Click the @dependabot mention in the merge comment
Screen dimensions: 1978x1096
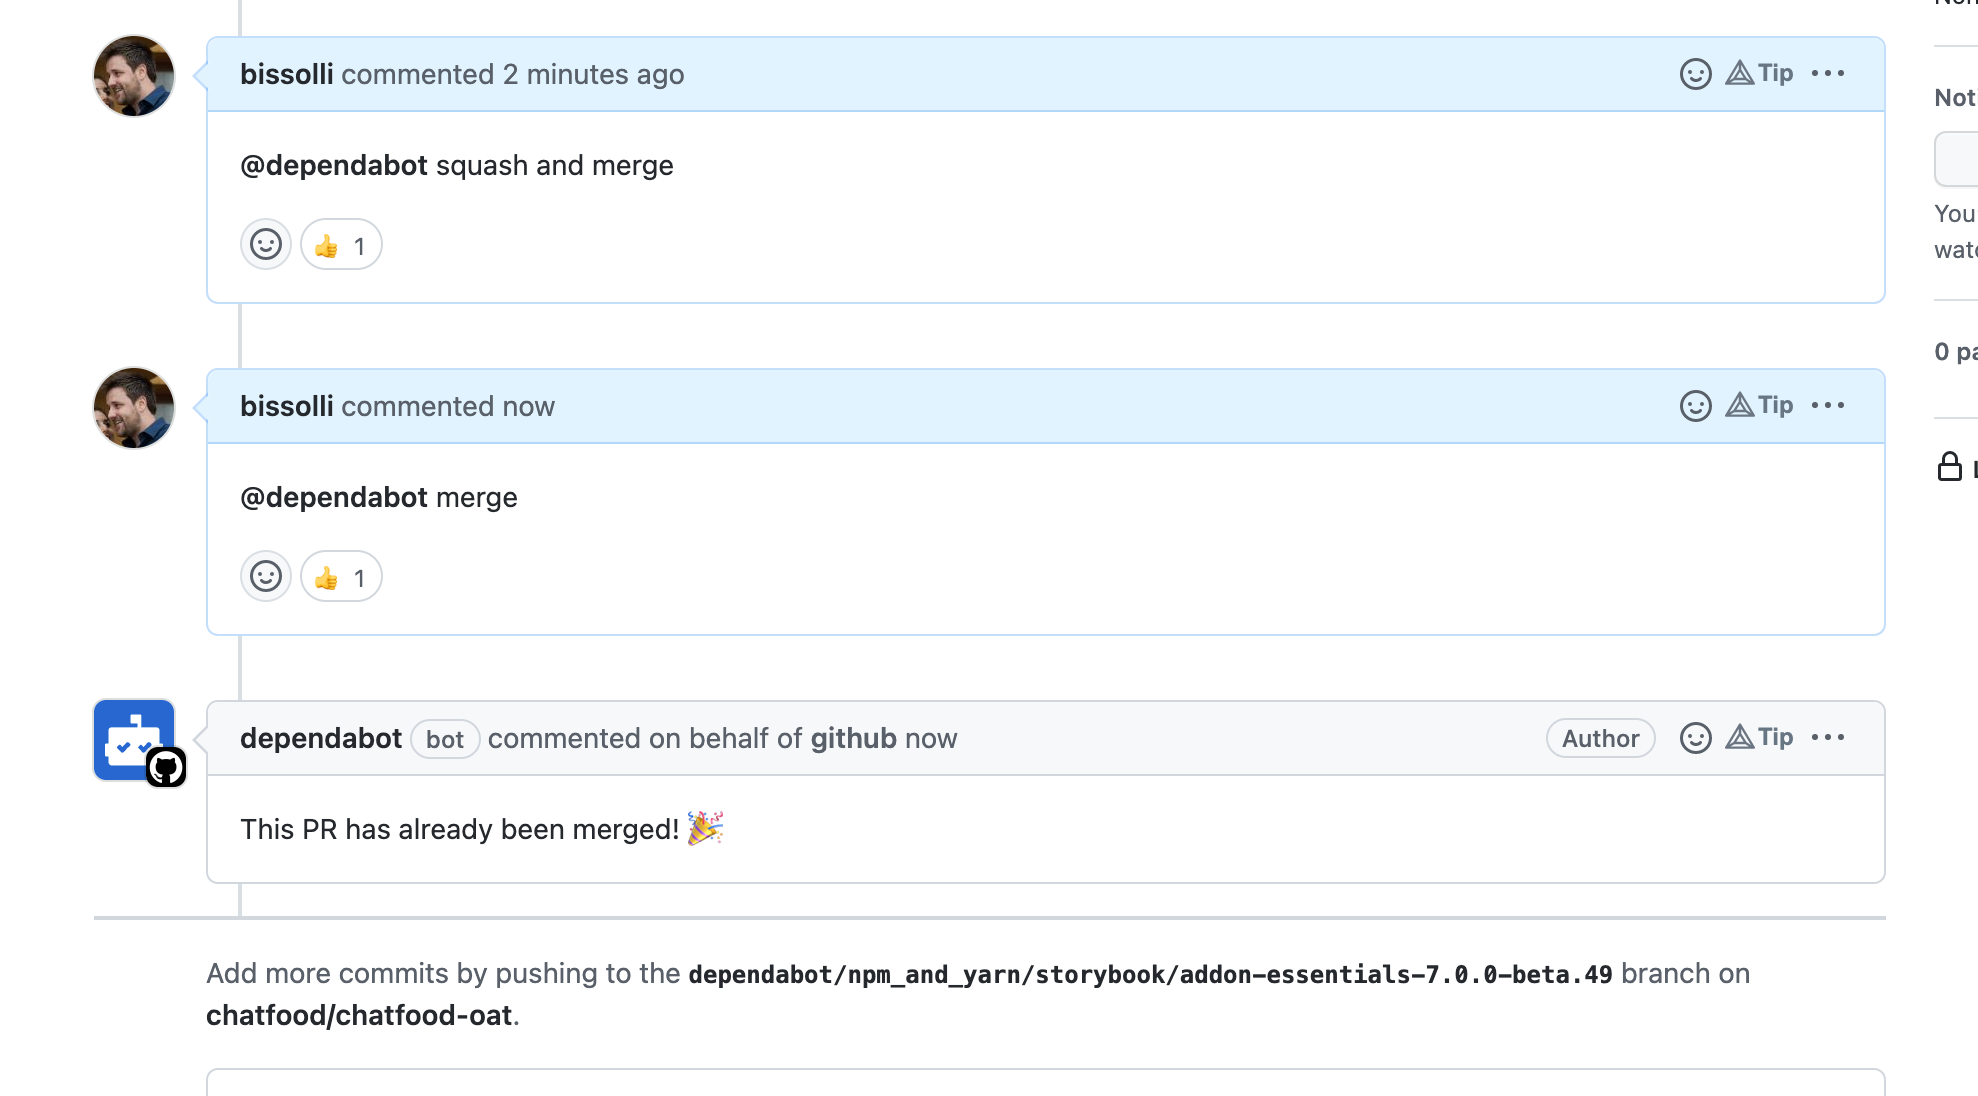click(334, 497)
